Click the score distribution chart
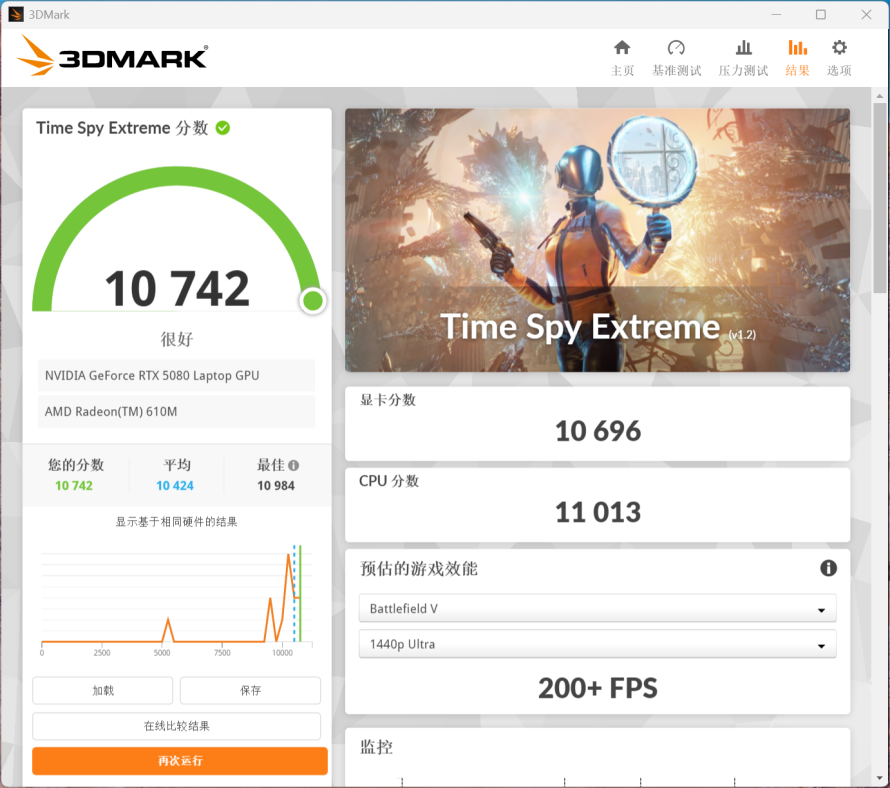 coord(177,600)
